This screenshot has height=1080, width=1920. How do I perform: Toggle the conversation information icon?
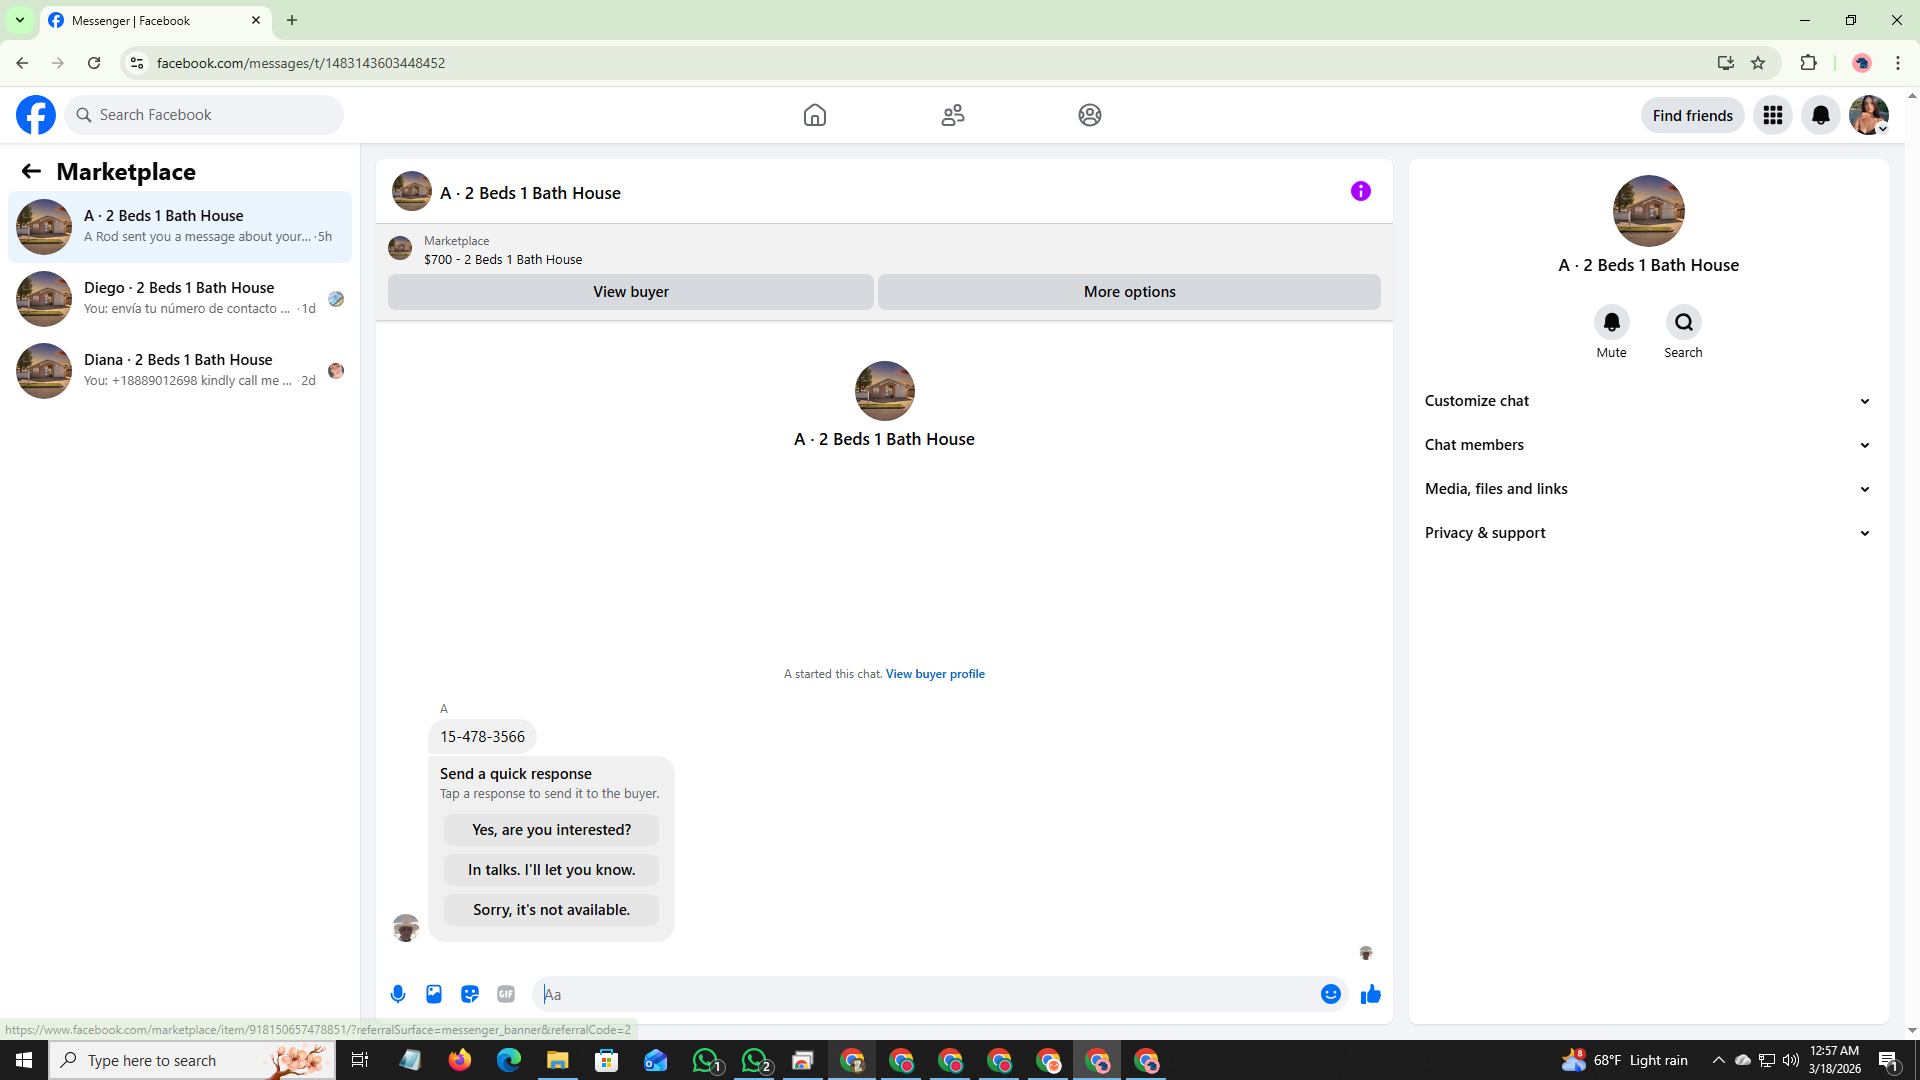pos(1361,191)
